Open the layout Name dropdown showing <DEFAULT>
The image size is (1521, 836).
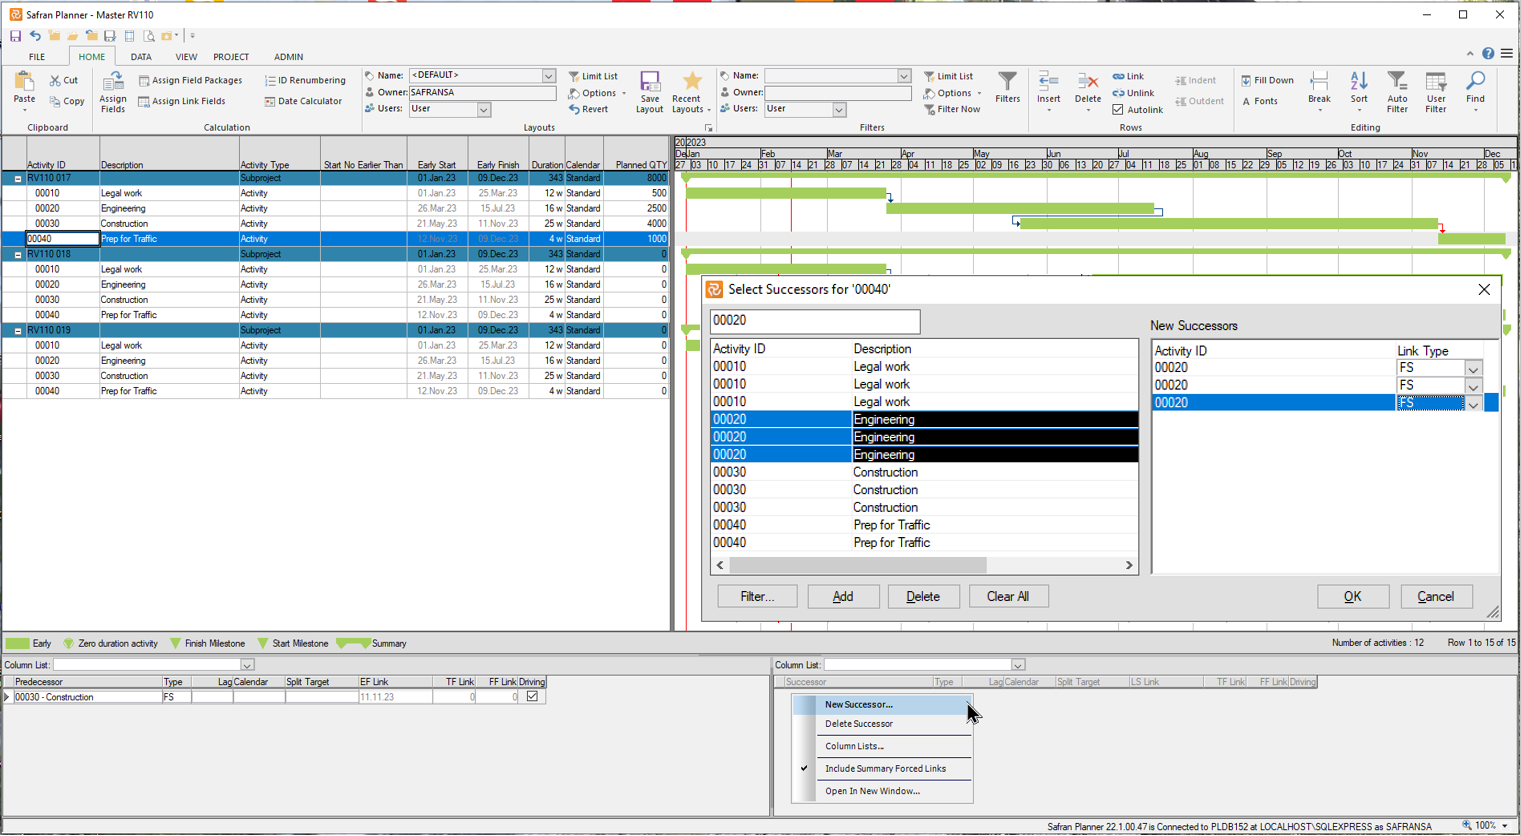coord(548,76)
